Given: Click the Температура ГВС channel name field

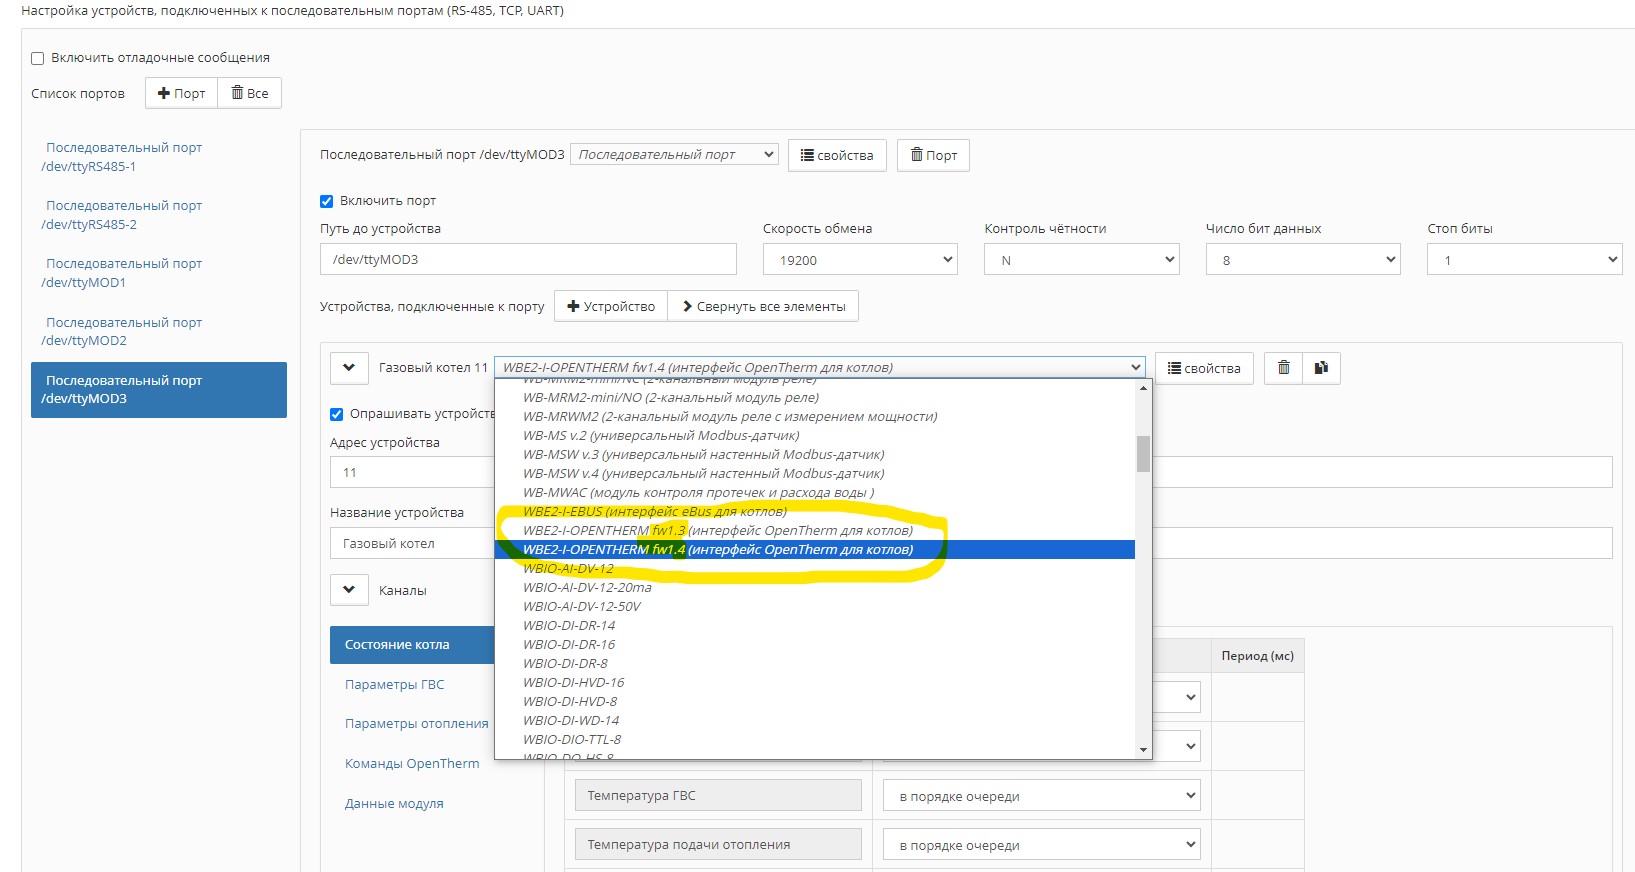Looking at the screenshot, I should click(718, 796).
